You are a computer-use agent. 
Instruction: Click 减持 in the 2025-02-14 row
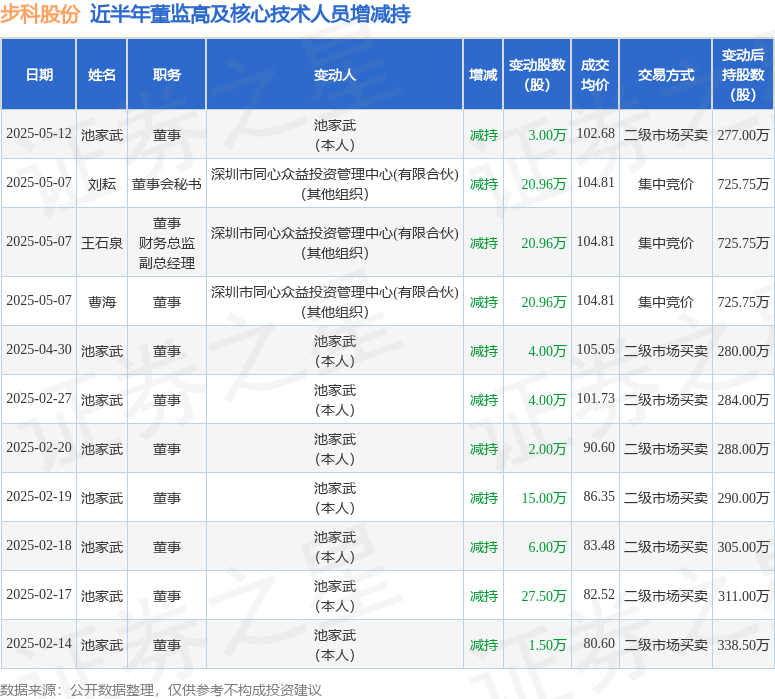click(483, 645)
